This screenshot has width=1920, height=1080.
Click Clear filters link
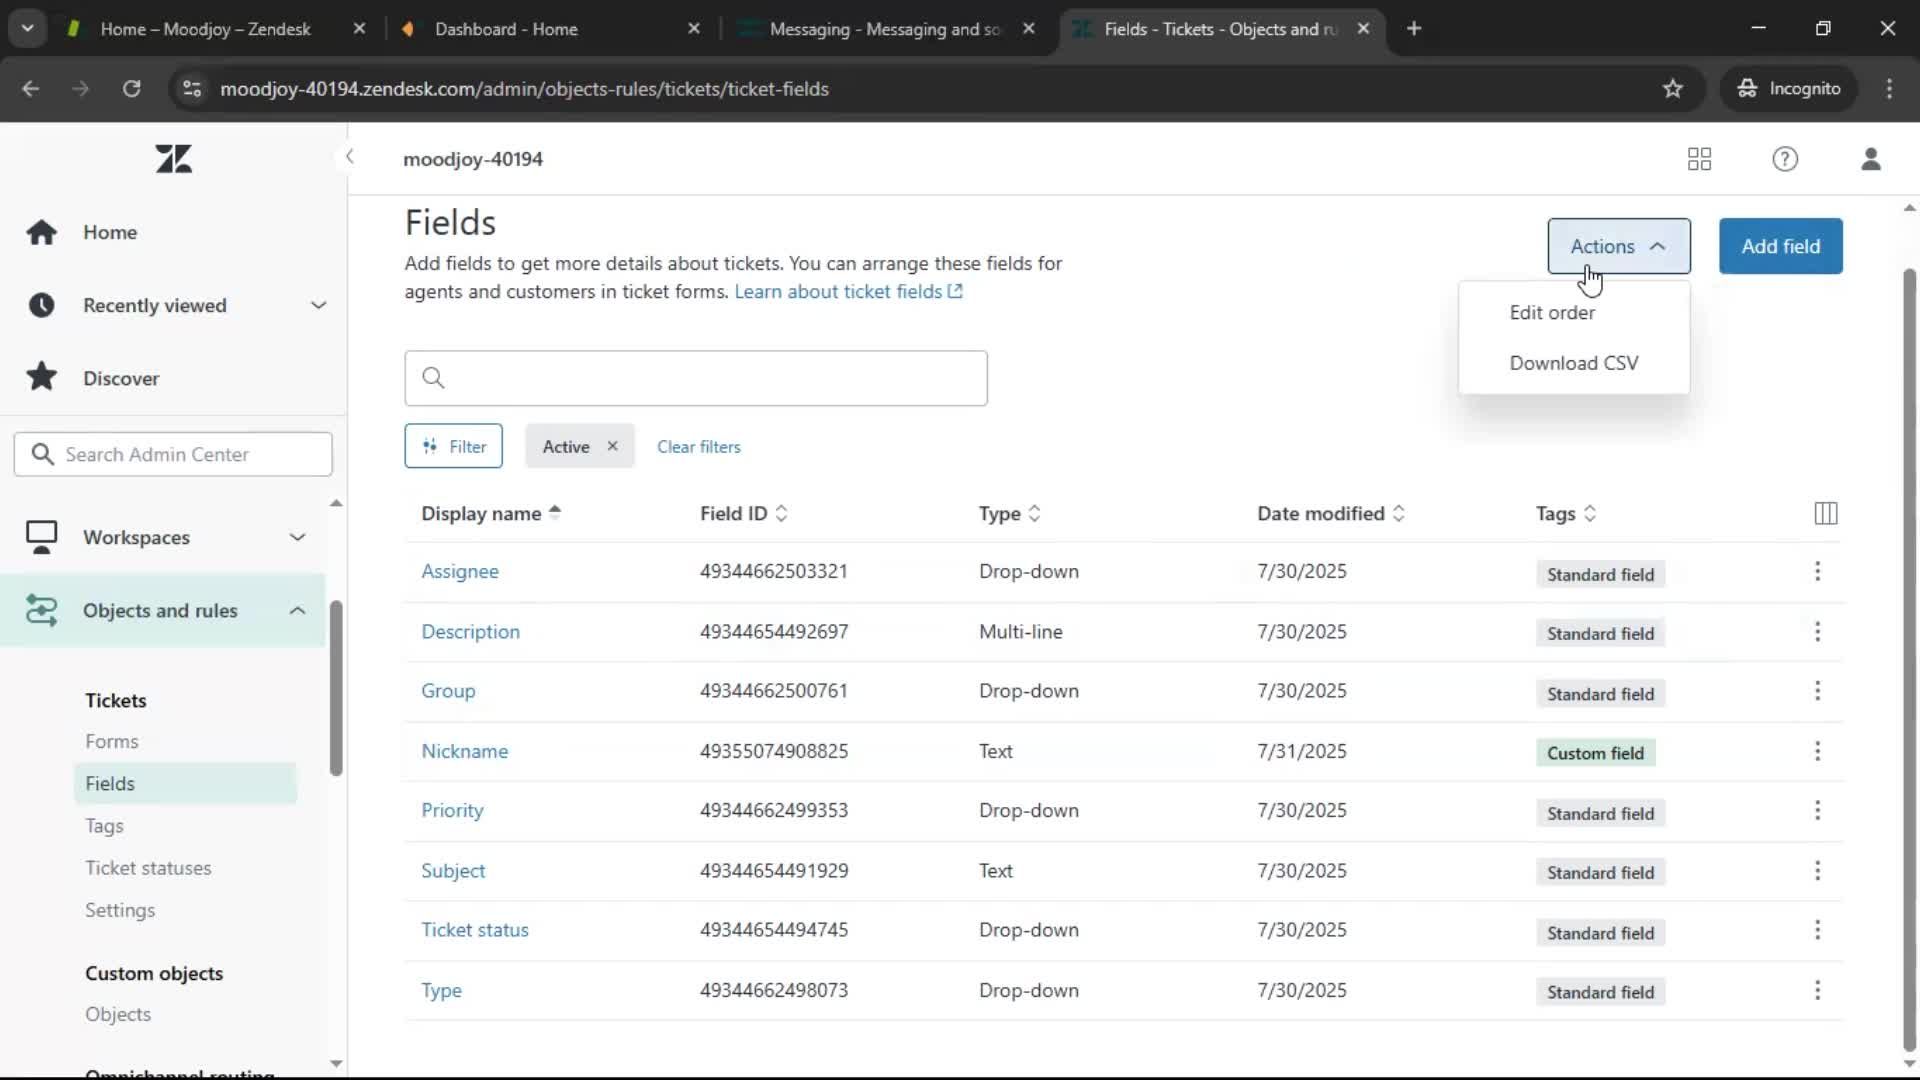tap(698, 447)
